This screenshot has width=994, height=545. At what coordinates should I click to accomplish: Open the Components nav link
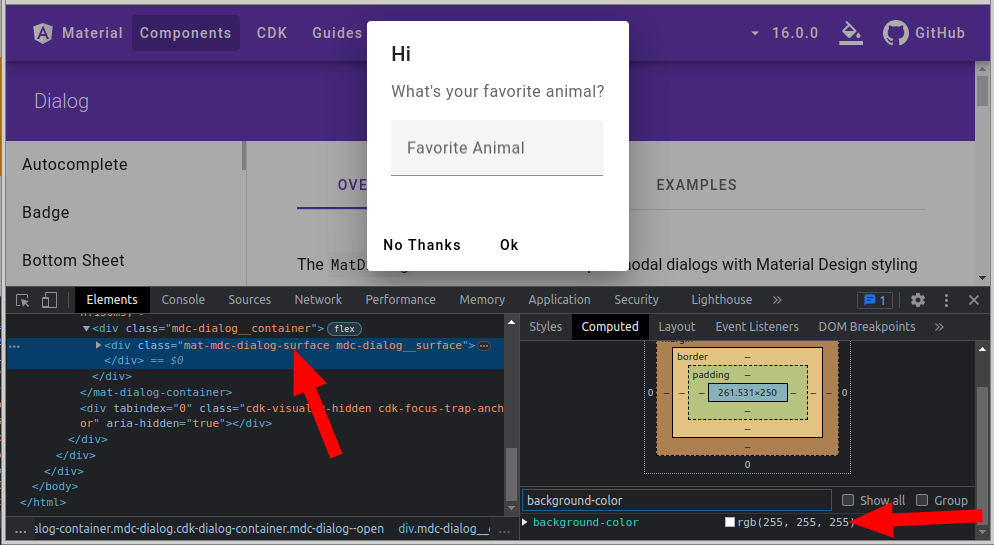186,33
